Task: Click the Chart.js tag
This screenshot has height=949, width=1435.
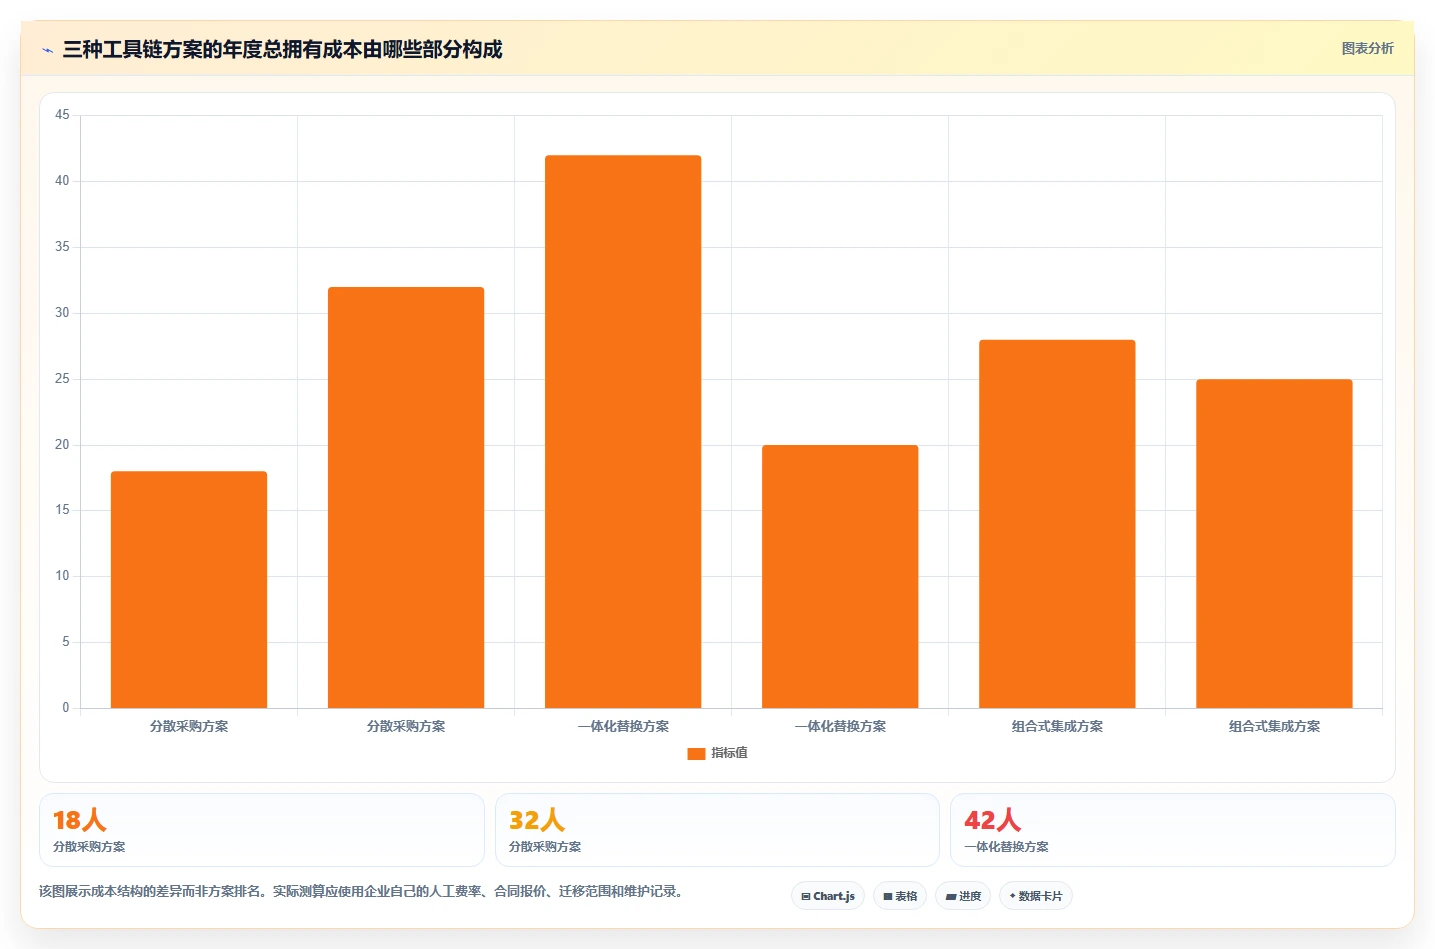Action: [828, 896]
